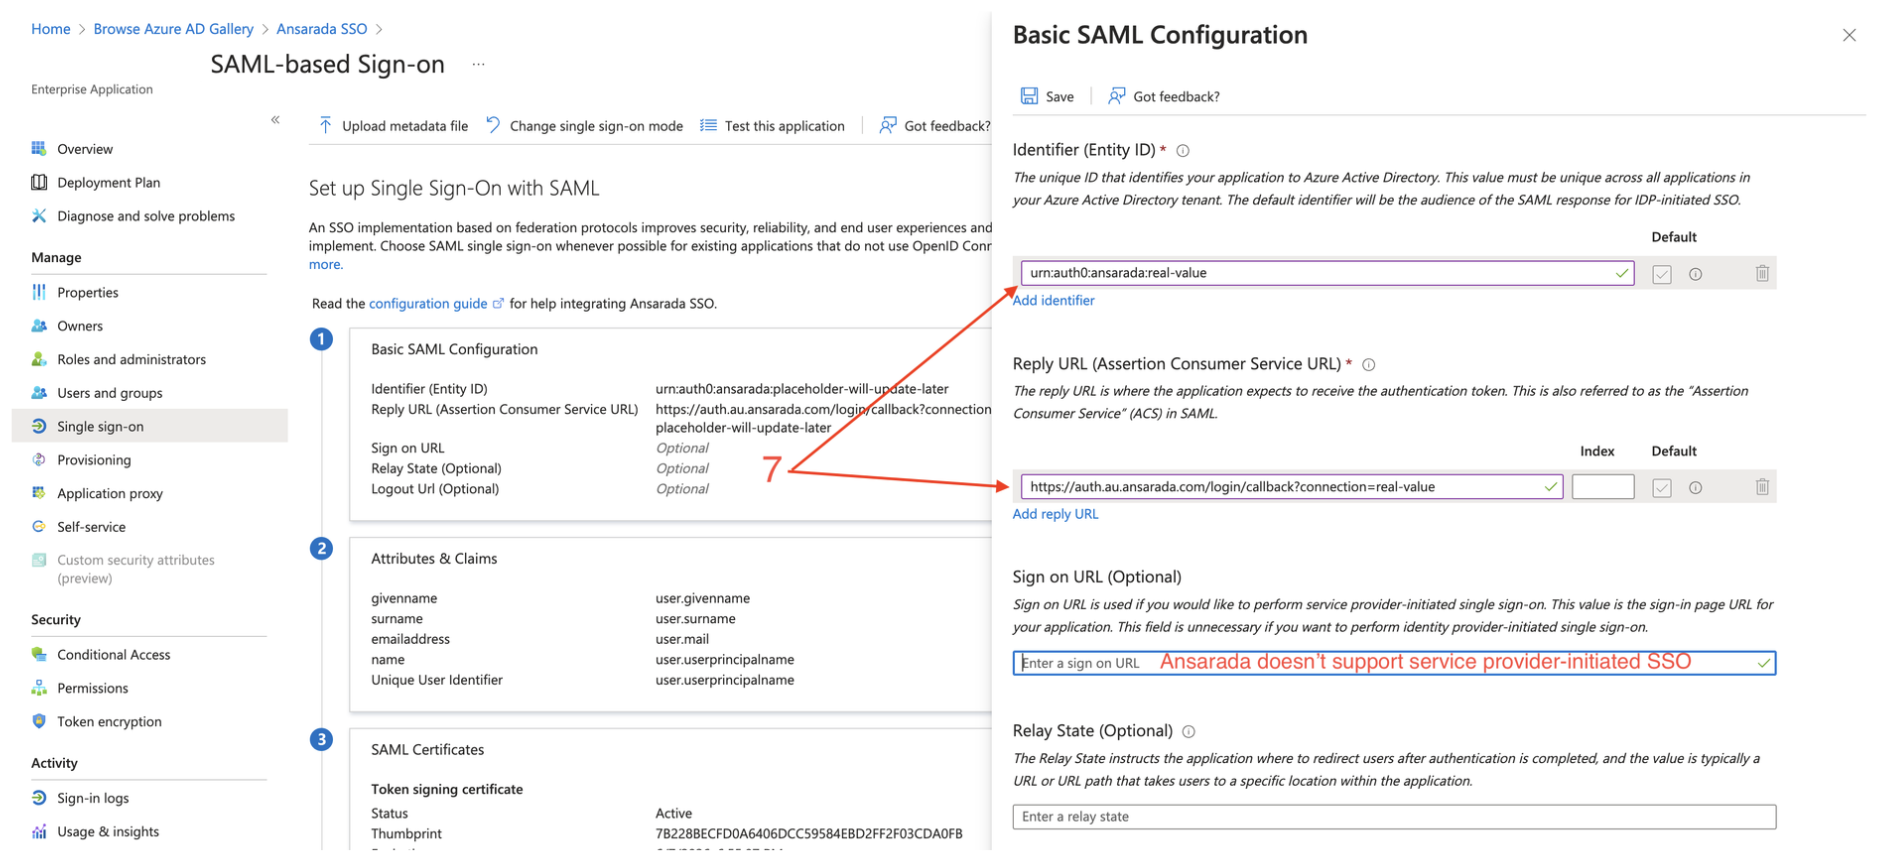Open the ellipsis menu next to SAML-based Sign-on
This screenshot has height=862, width=1882.
click(479, 65)
